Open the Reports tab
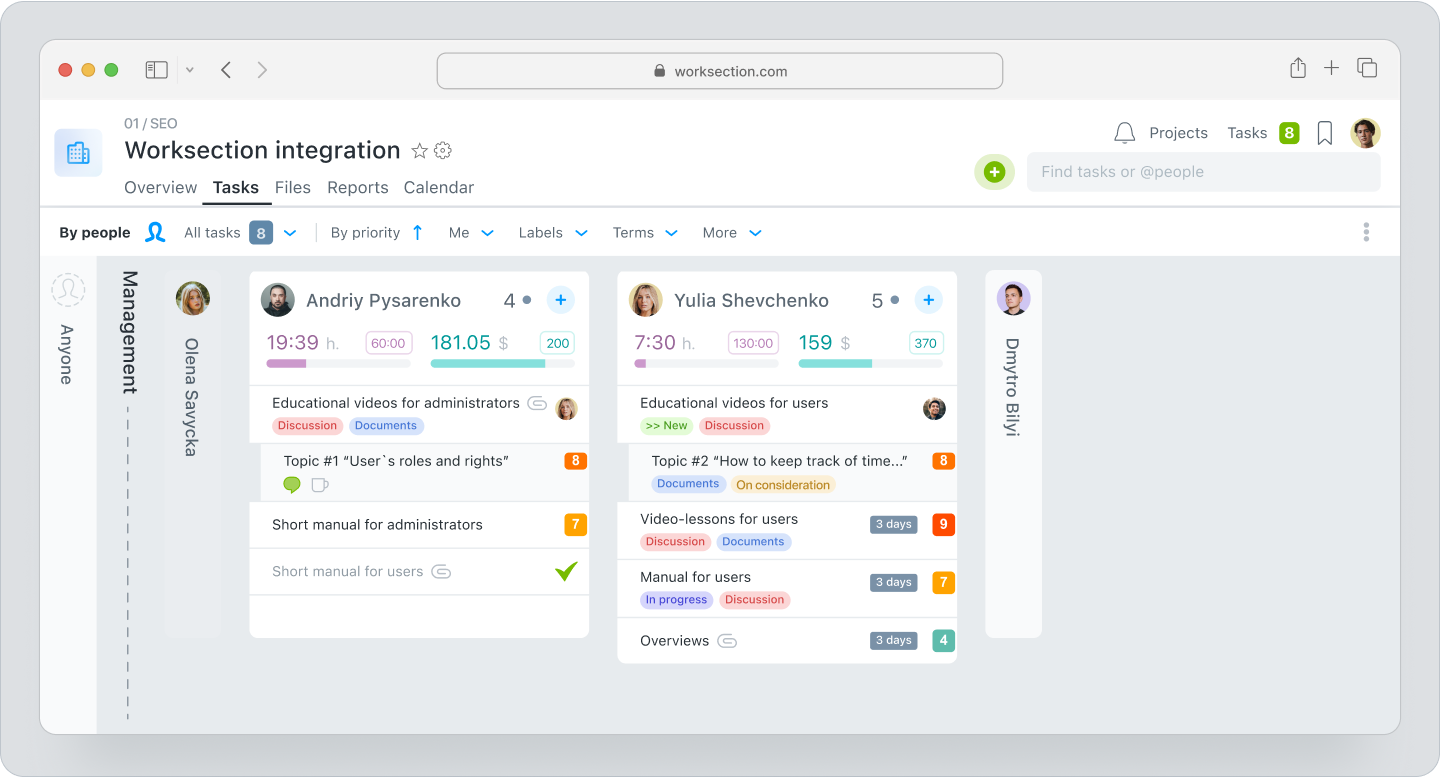 [x=357, y=187]
